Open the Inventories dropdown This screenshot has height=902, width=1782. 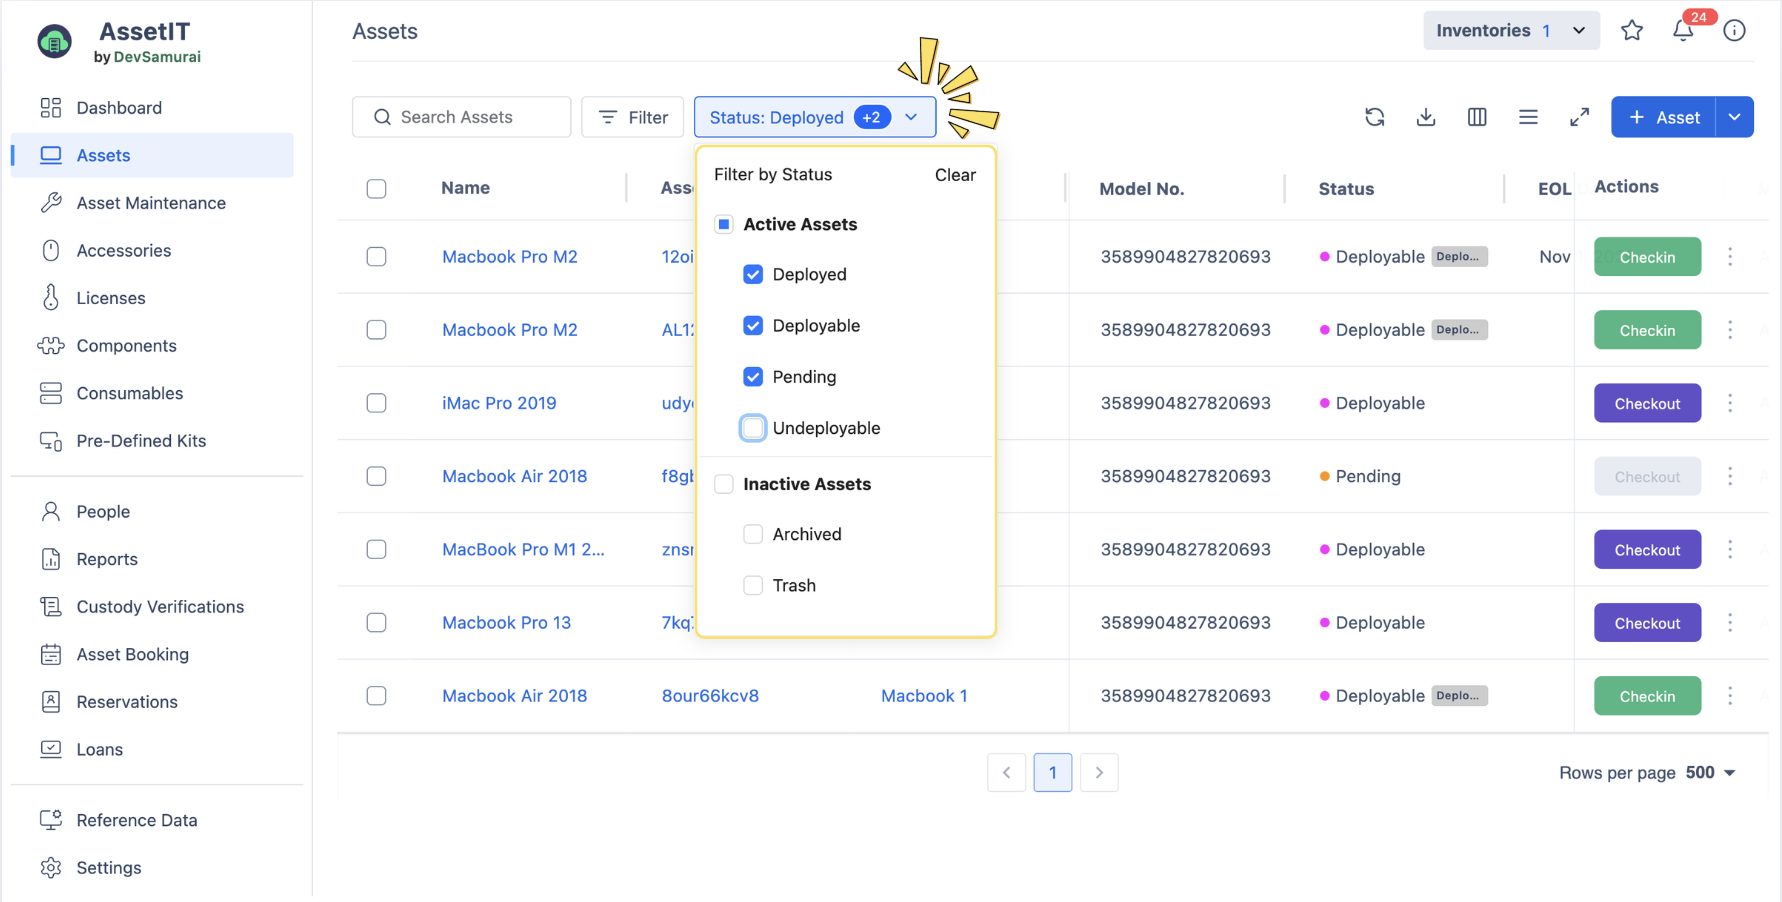click(x=1510, y=31)
